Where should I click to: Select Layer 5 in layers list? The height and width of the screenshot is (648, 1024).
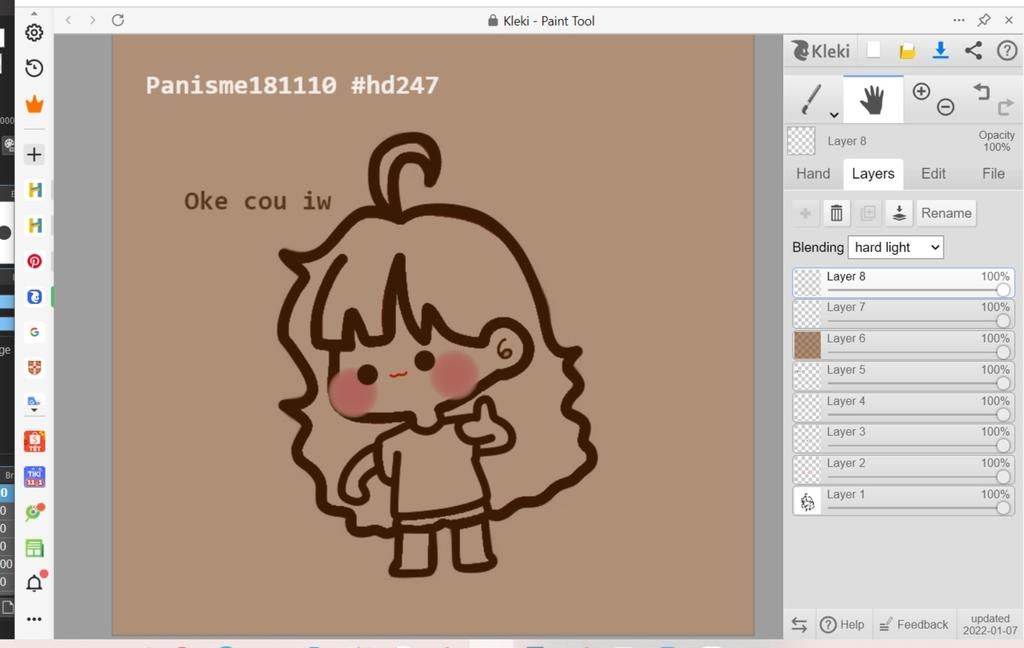pos(903,377)
